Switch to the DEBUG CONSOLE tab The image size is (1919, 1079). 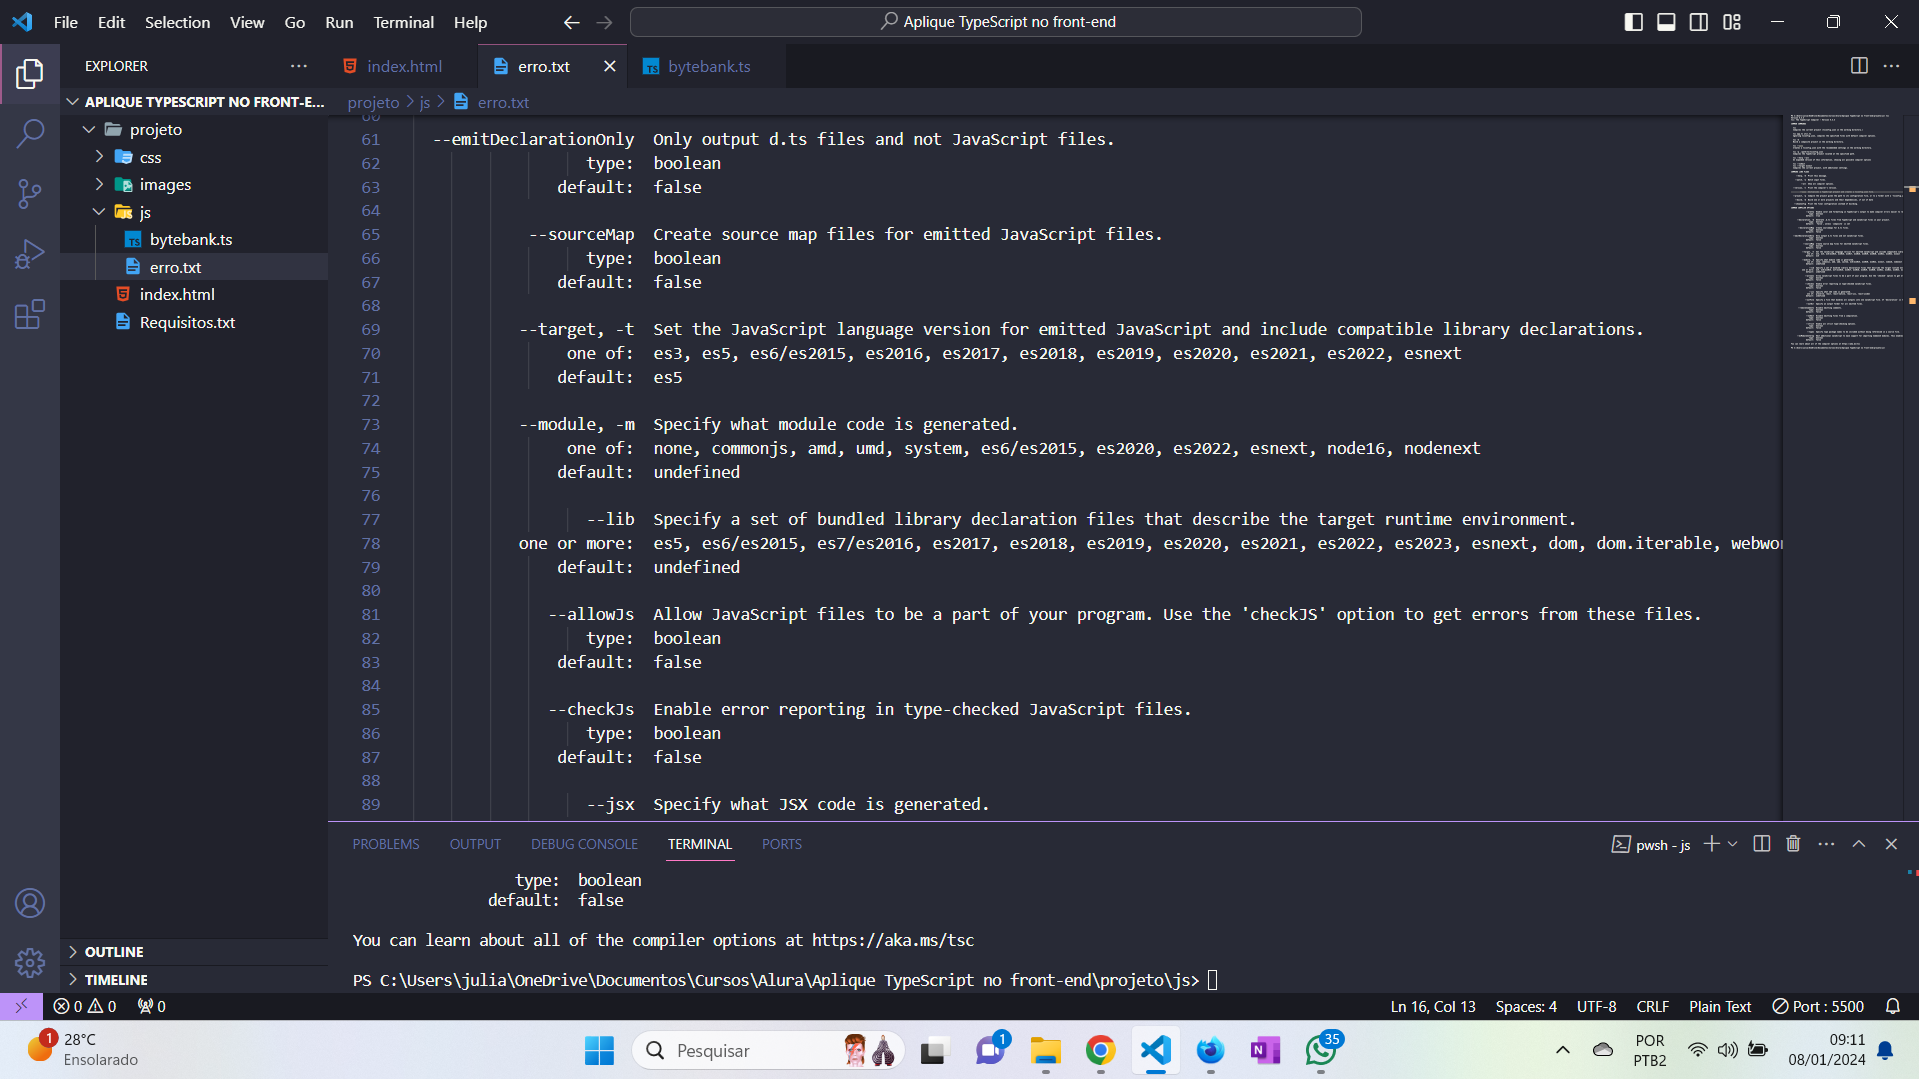[584, 844]
